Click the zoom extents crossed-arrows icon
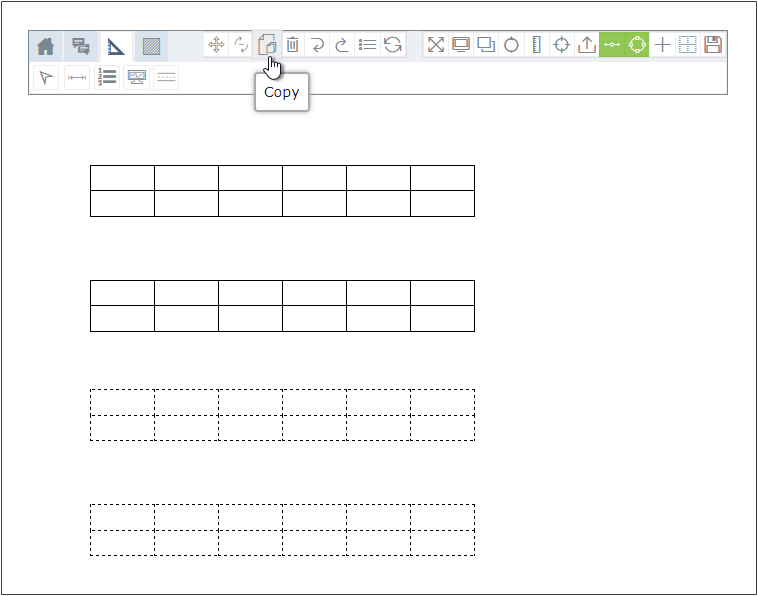This screenshot has width=758, height=596. (x=436, y=45)
